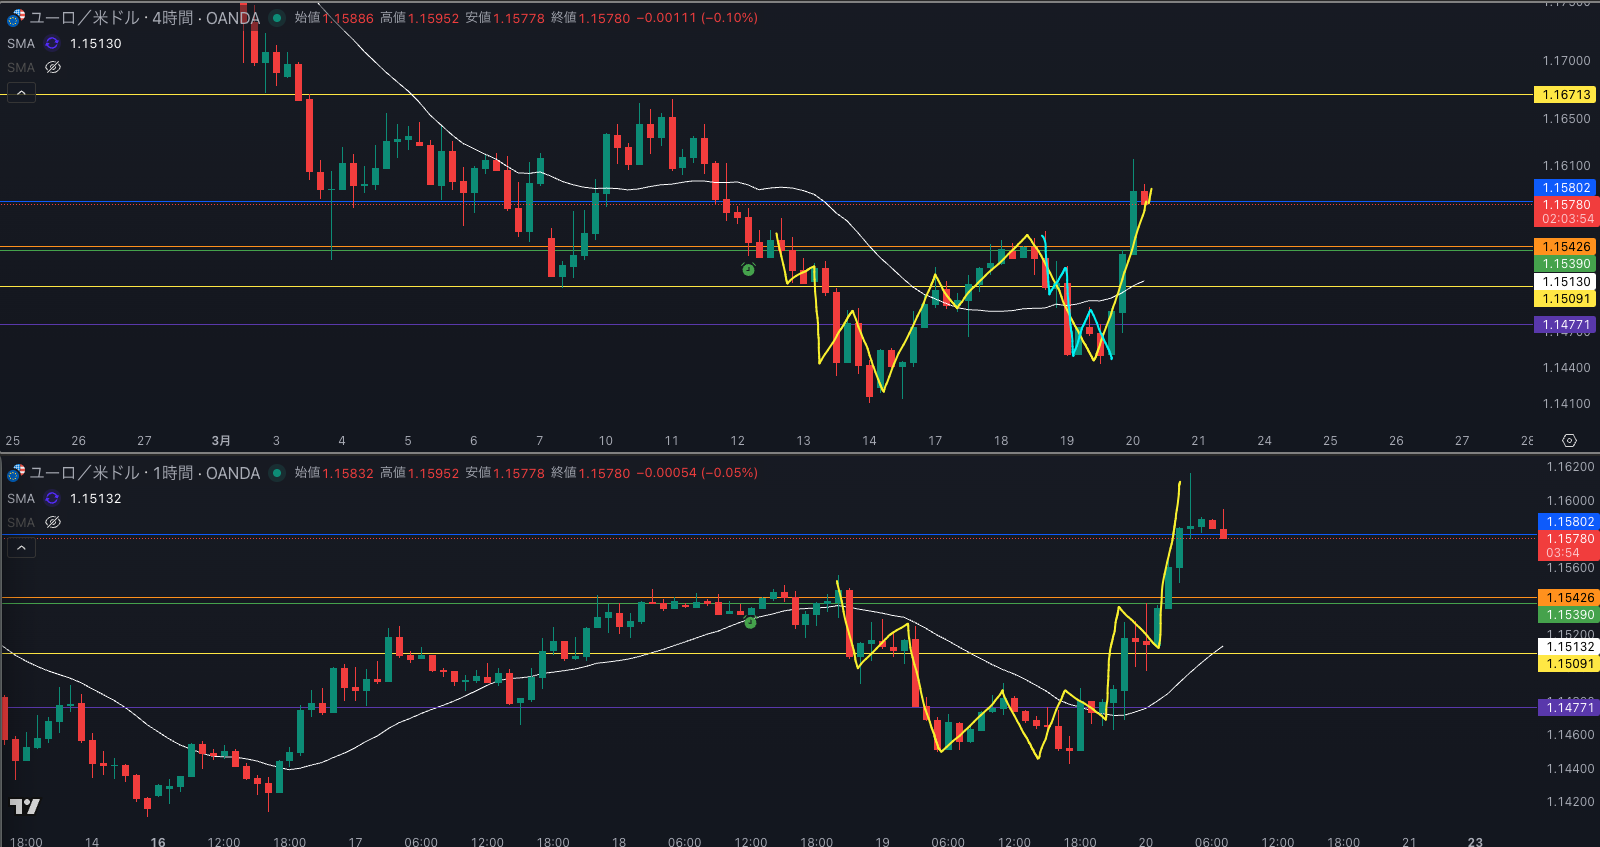Screen dimensions: 1600x847
Task: Click the orange 1.15426 price label in upper chart
Action: 1565,247
